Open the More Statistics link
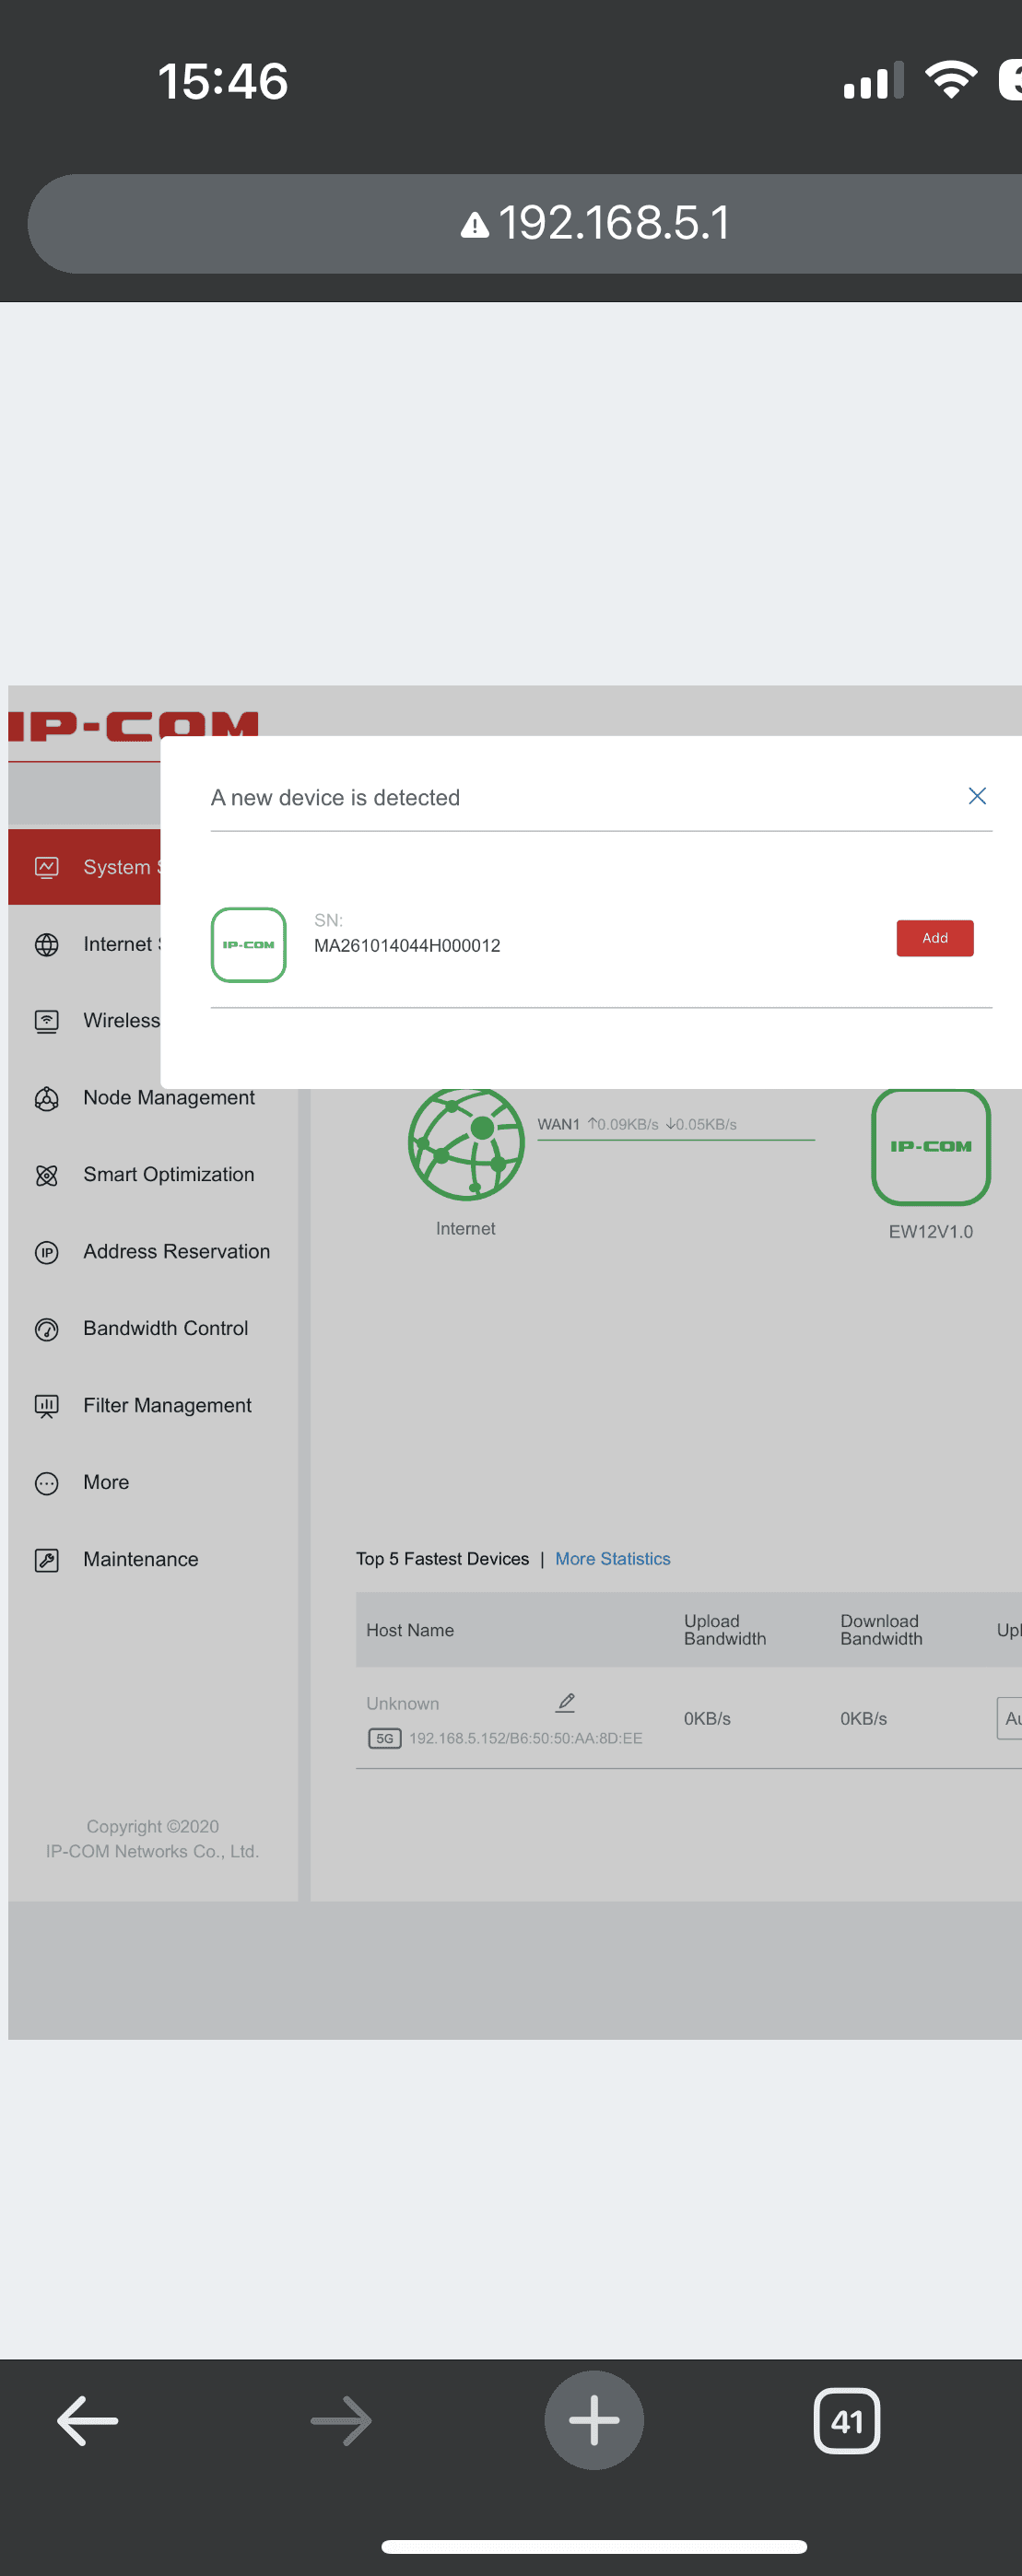The width and height of the screenshot is (1022, 2576). [x=613, y=1559]
